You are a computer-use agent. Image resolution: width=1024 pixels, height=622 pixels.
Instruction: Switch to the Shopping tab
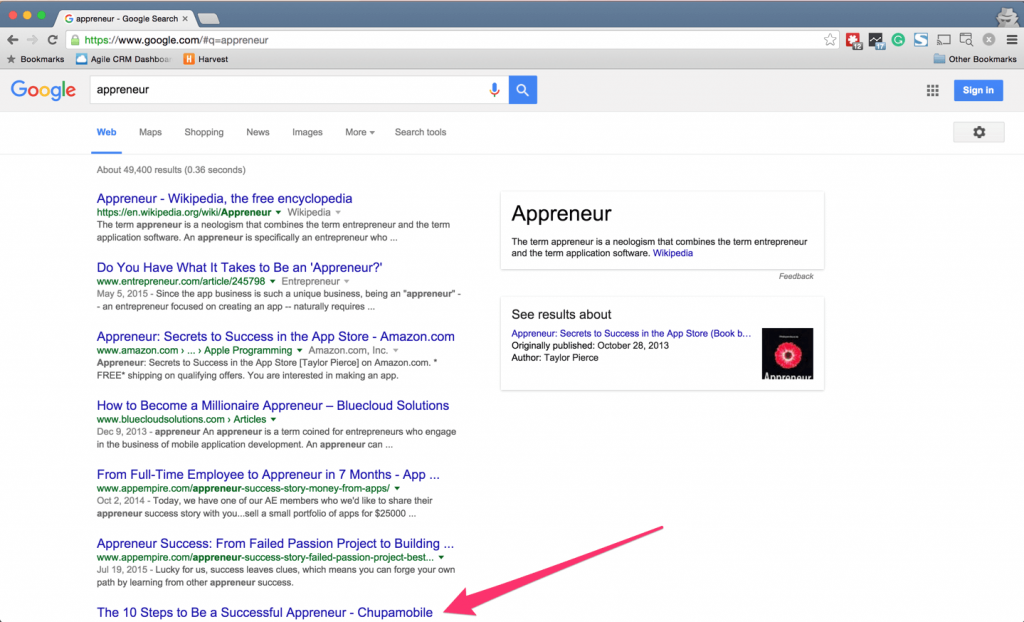click(x=204, y=132)
